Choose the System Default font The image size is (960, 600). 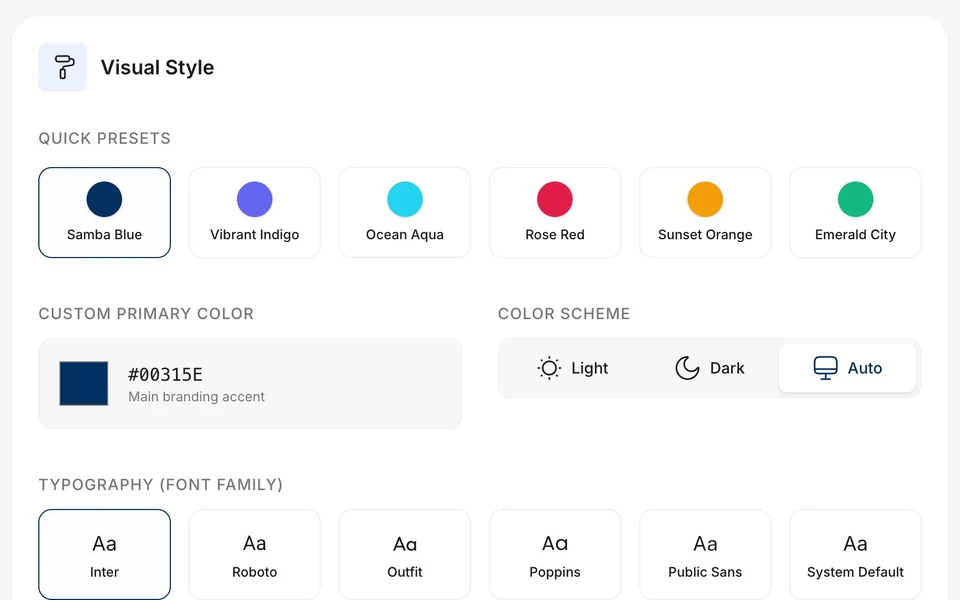[x=855, y=555]
